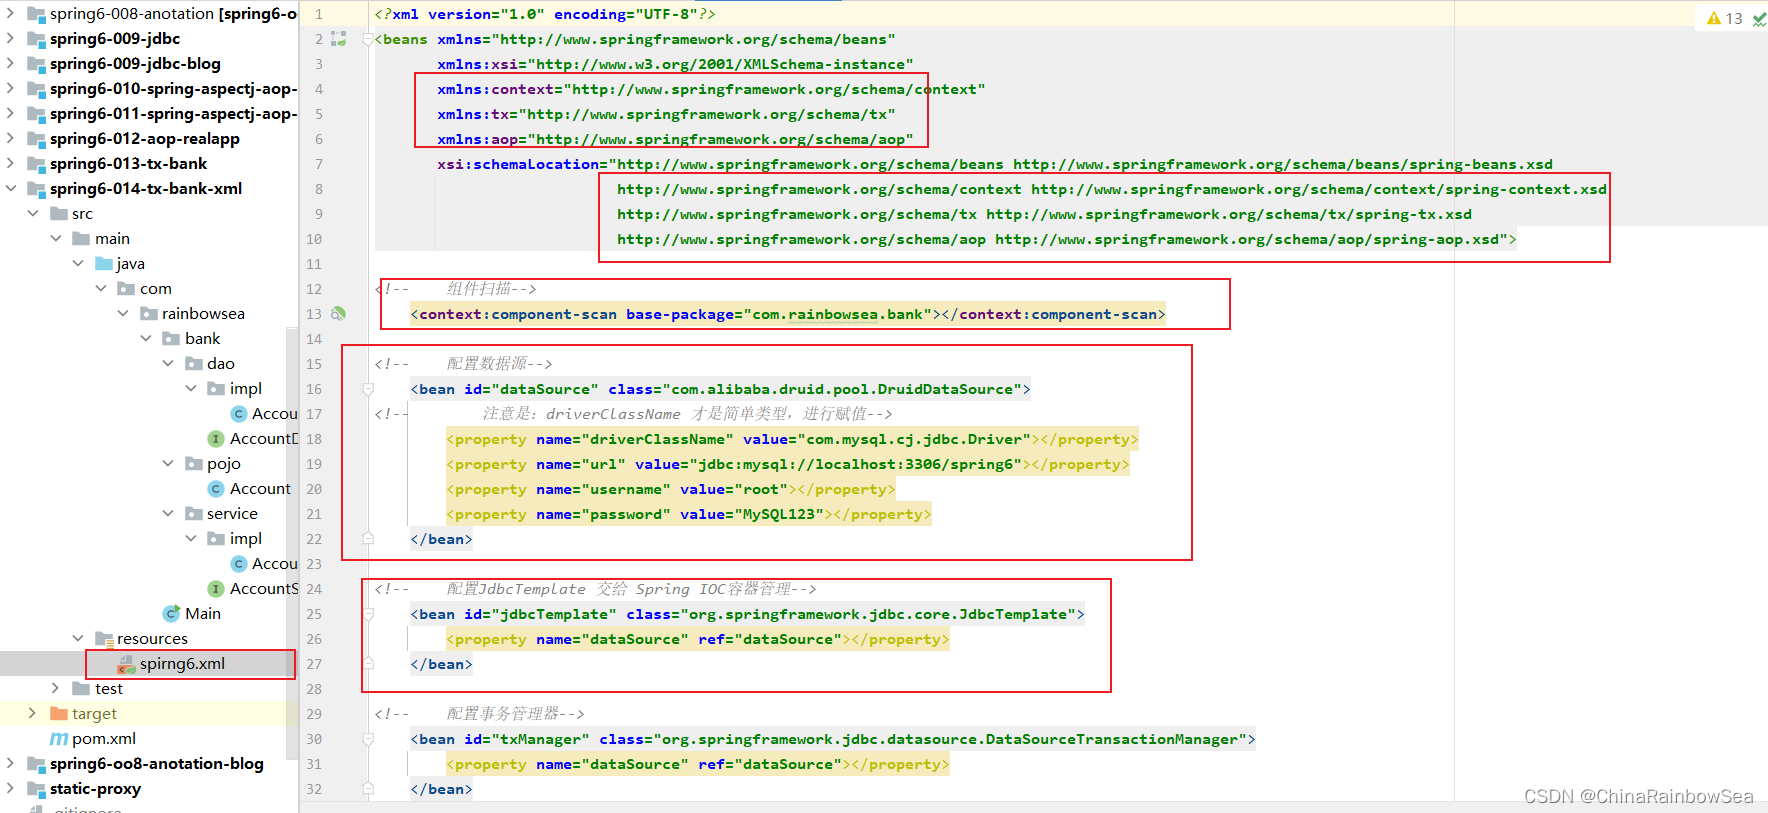Click the gutter bean icon on line 13

click(x=339, y=314)
